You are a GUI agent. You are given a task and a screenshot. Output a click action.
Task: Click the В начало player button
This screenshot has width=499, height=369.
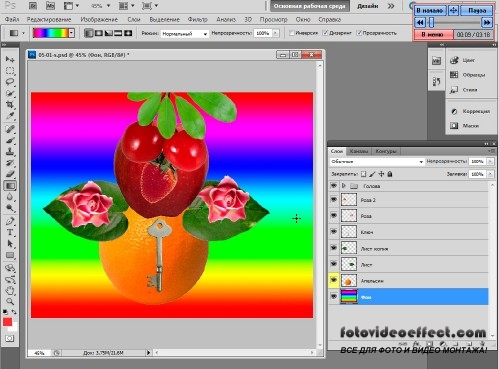coord(430,10)
